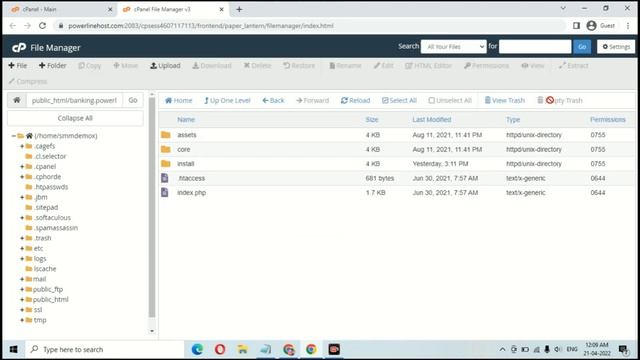Click the blue search Go button
This screenshot has height=360, width=640.
pyautogui.click(x=582, y=47)
